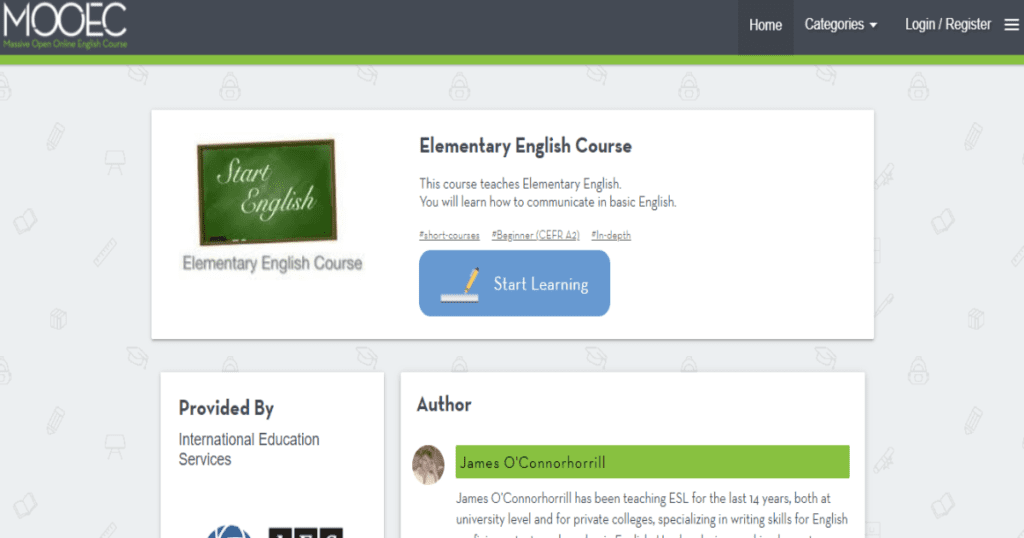Image resolution: width=1024 pixels, height=538 pixels.
Task: Click the Elementary English Course heading
Action: coord(525,146)
